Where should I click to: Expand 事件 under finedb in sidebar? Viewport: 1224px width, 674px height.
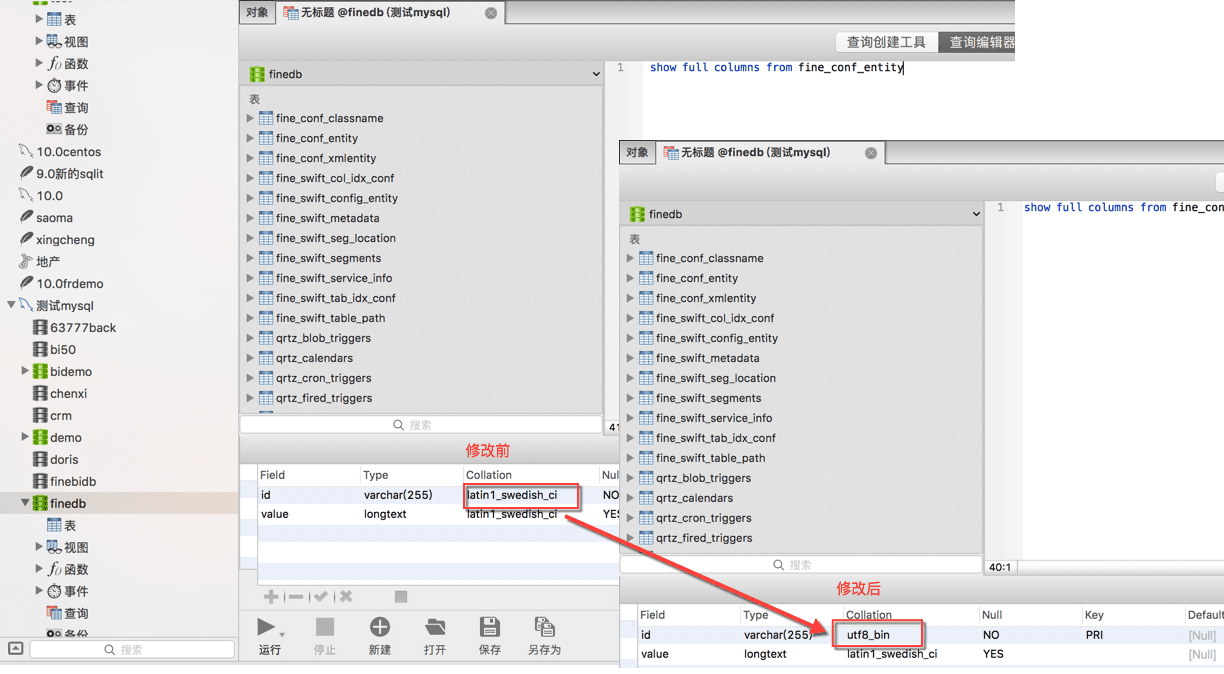[x=39, y=592]
